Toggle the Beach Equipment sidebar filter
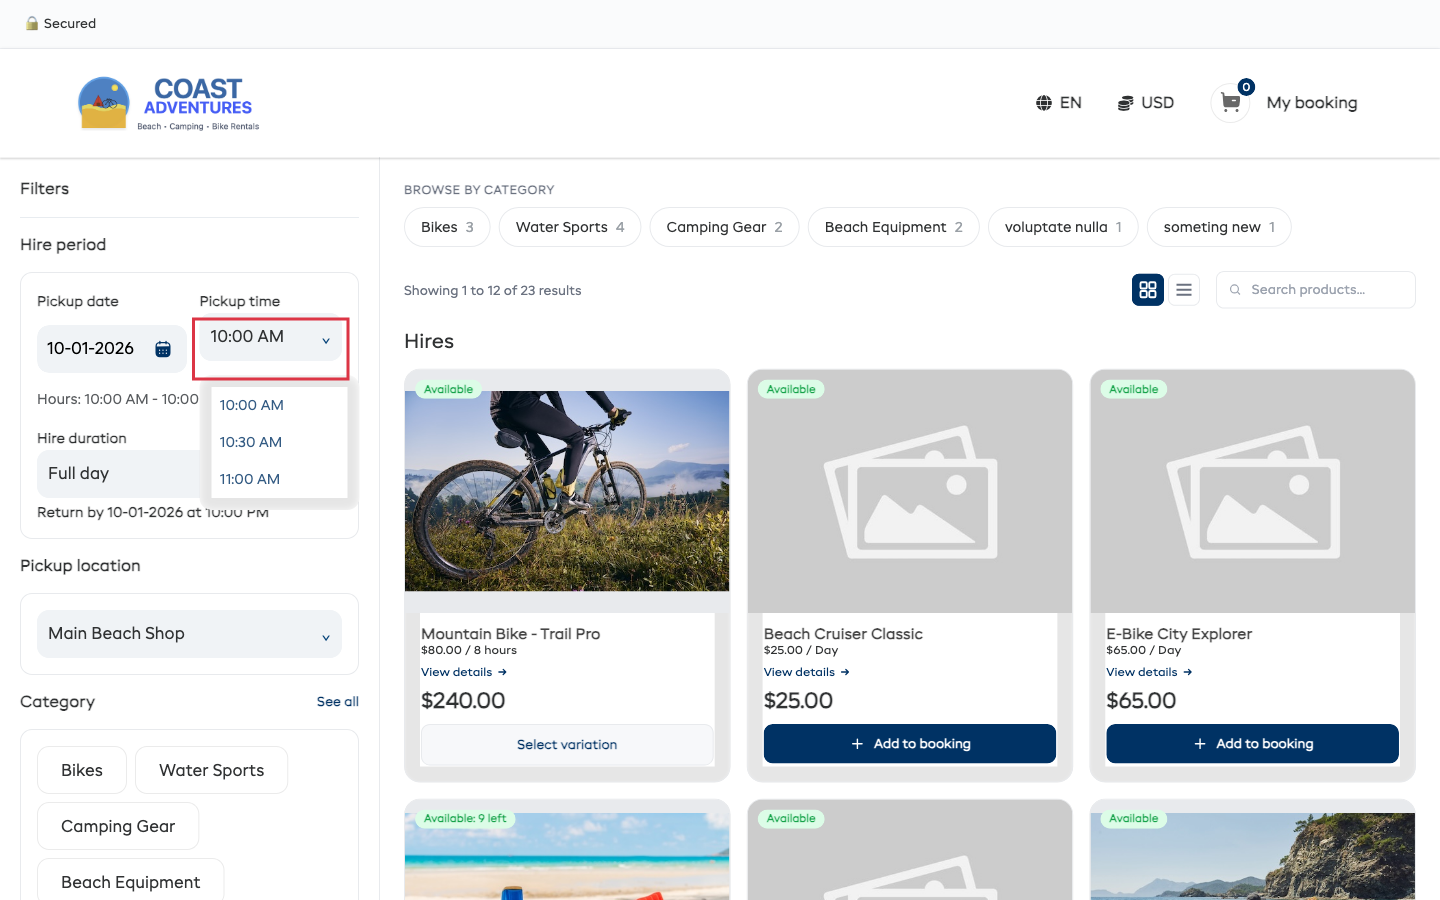This screenshot has width=1440, height=900. tap(130, 880)
